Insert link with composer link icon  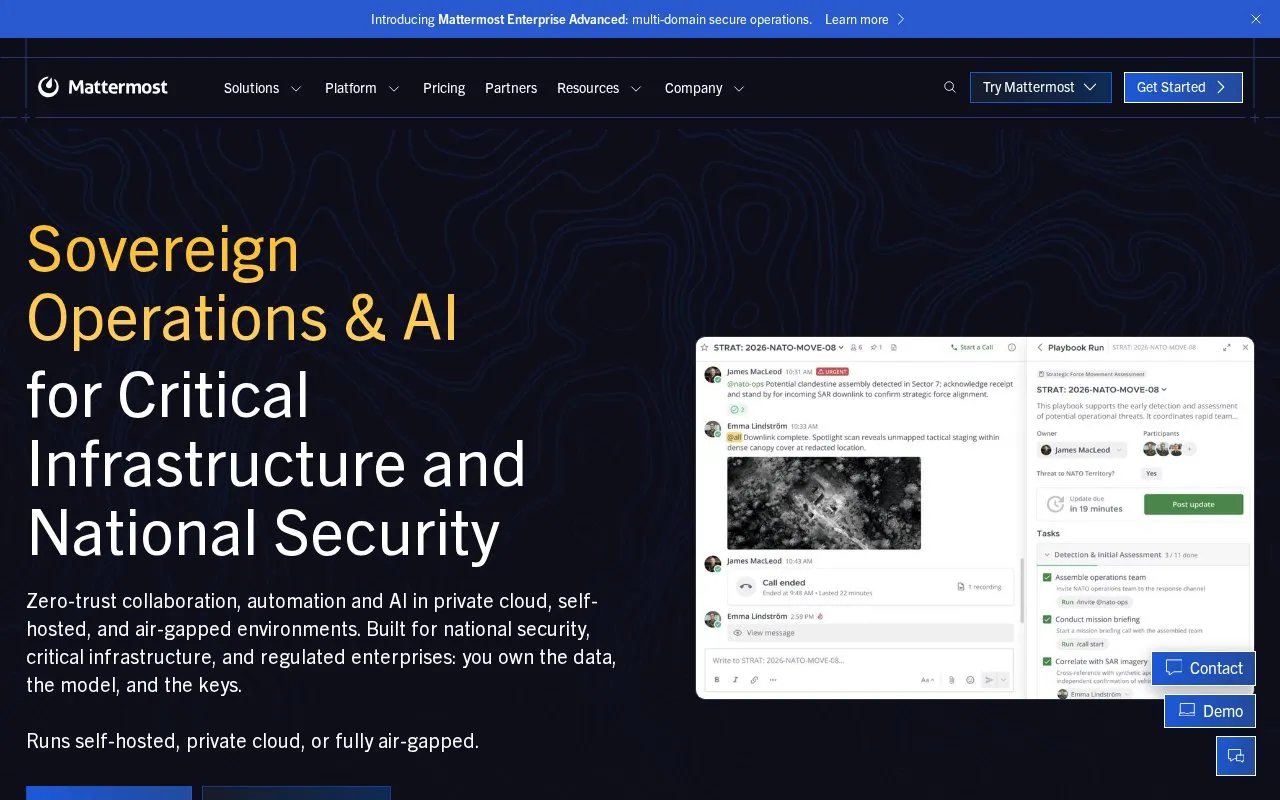pos(754,680)
